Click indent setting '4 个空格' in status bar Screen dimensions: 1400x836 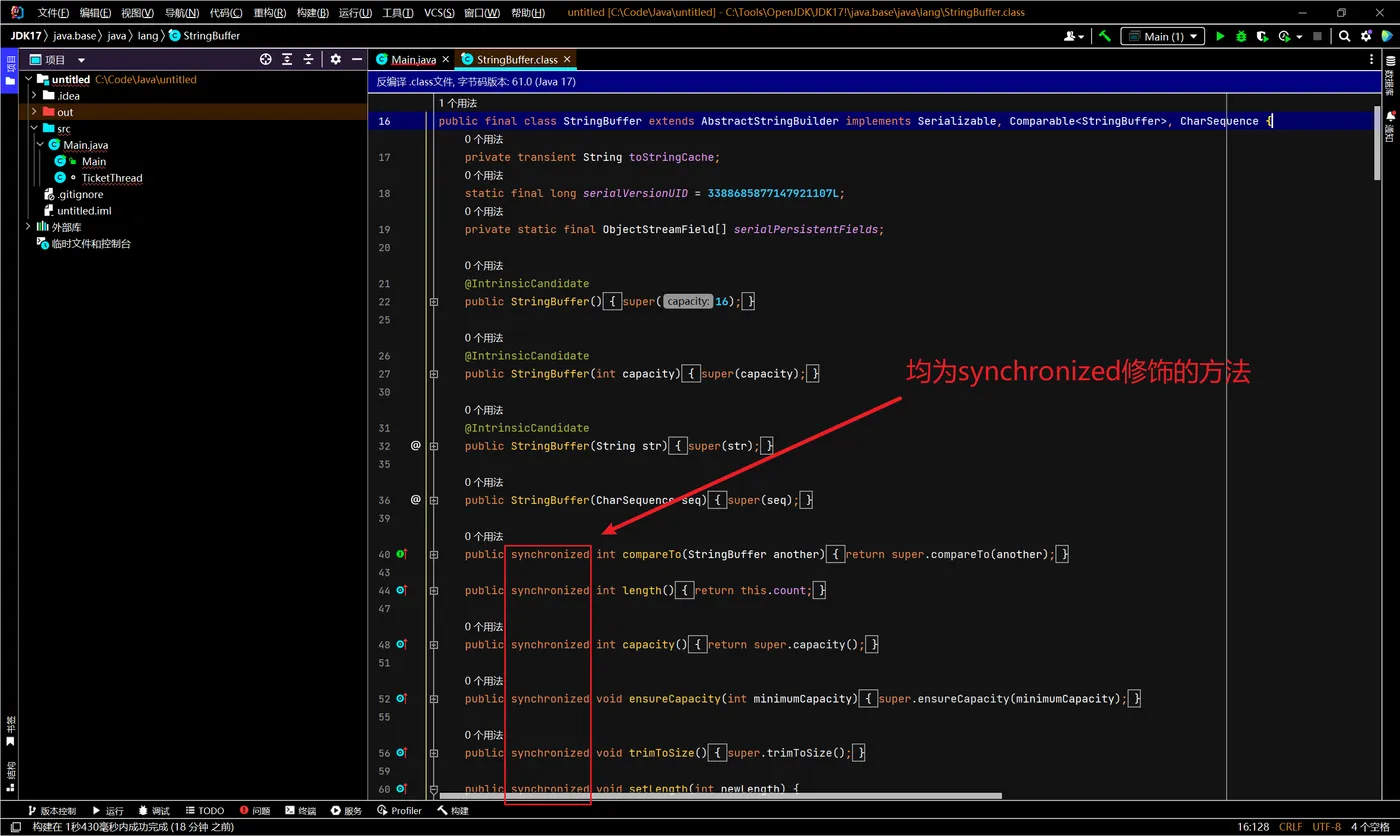point(1370,827)
